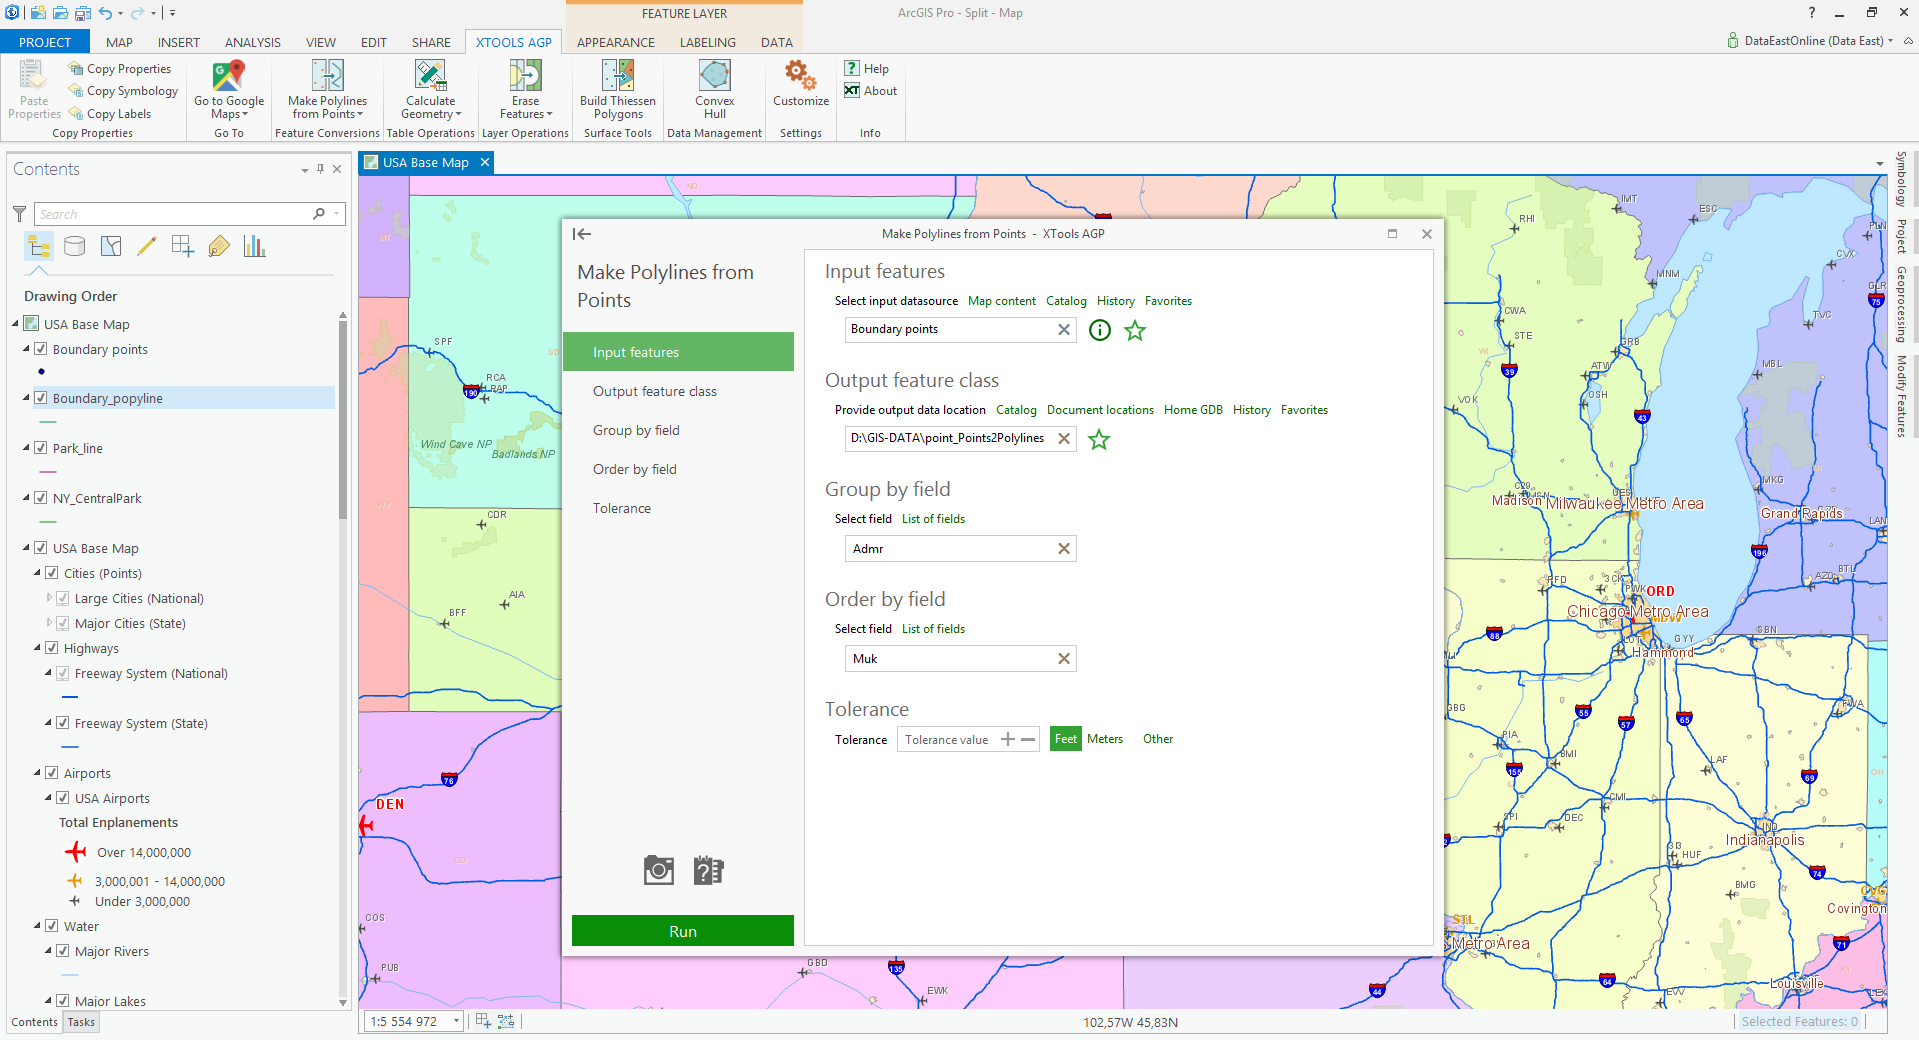Switch Contents to List By Selection

(x=111, y=246)
